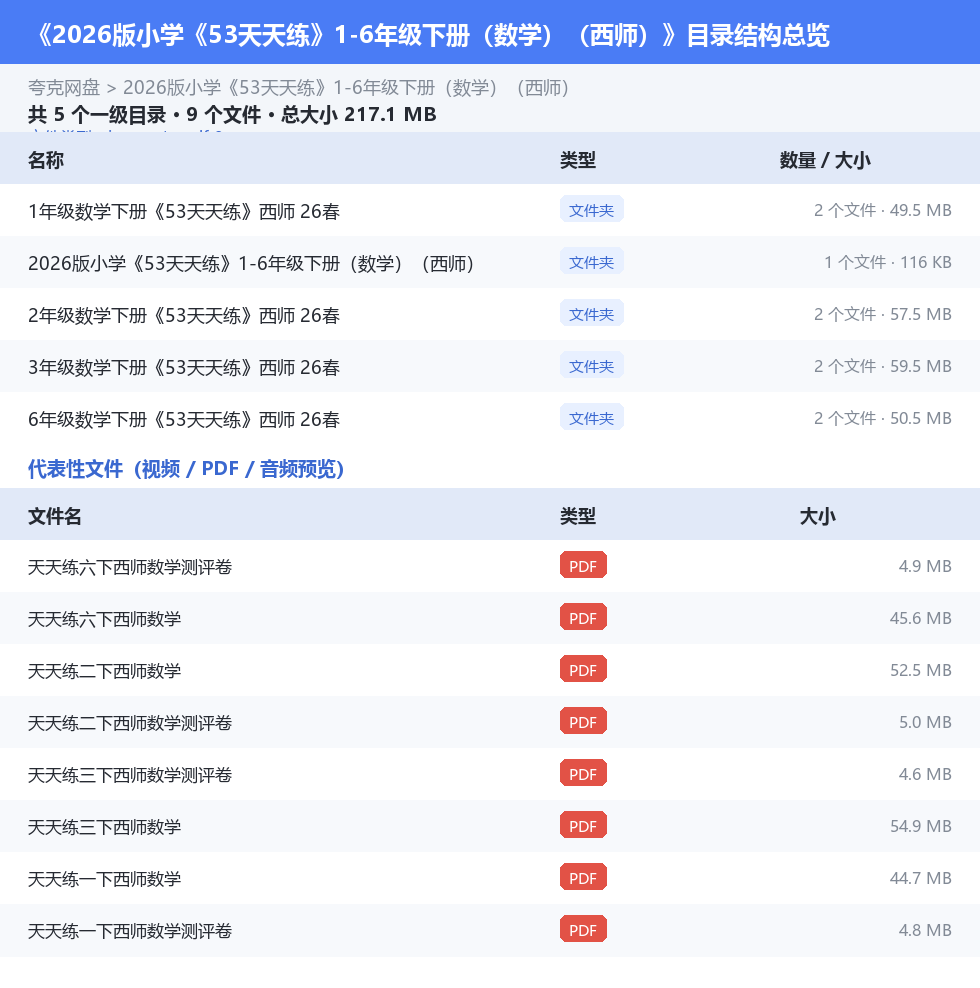Click PDF badge for 天天练六下西师数学 45.6 MB
Image resolution: width=980 pixels, height=988 pixels.
click(584, 618)
